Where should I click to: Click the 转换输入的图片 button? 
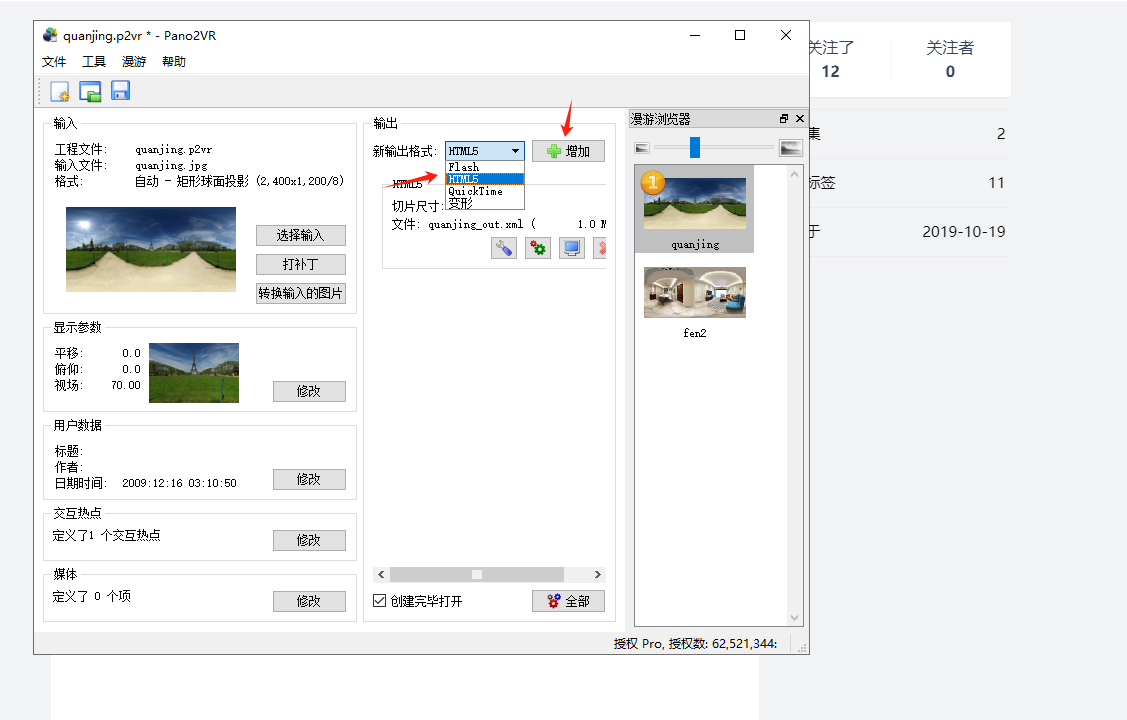click(x=300, y=293)
